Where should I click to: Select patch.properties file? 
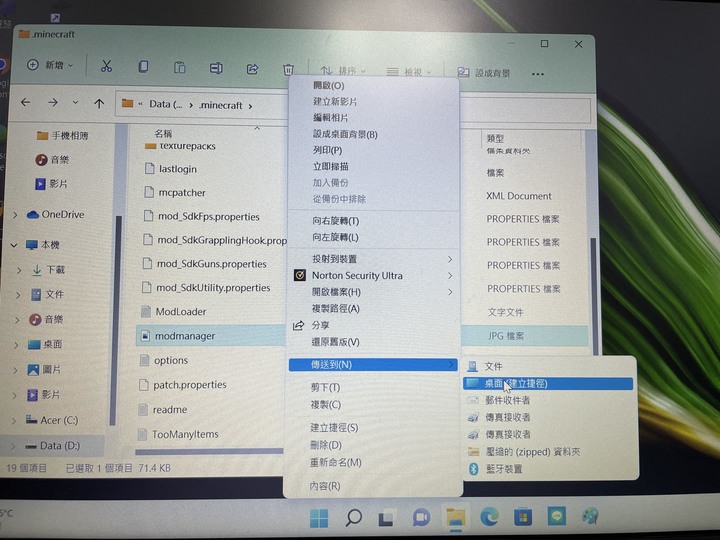(x=183, y=385)
